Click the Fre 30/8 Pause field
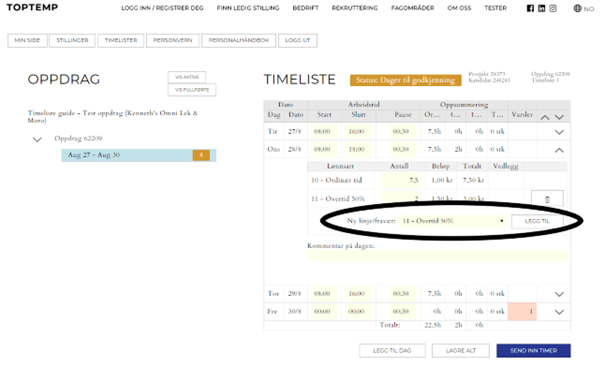The image size is (605, 381). (x=402, y=312)
